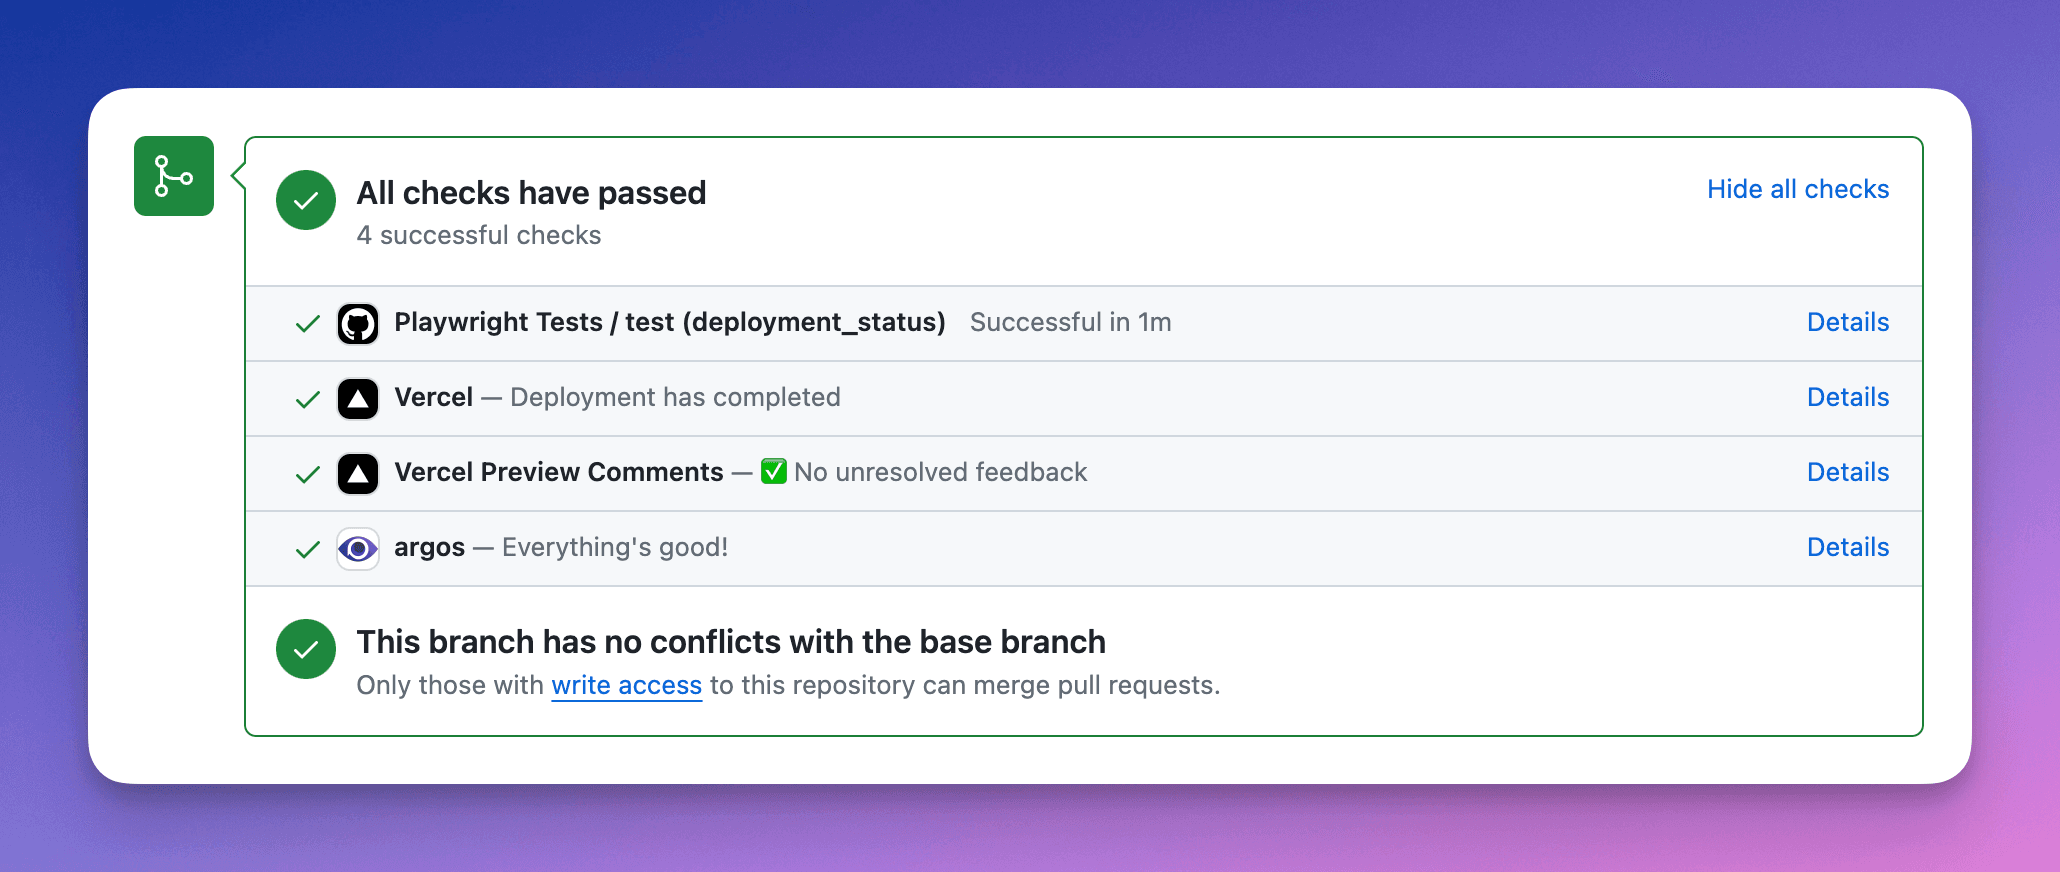Click the check icon on the Playwright Tests row
The width and height of the screenshot is (2060, 872).
tap(306, 323)
